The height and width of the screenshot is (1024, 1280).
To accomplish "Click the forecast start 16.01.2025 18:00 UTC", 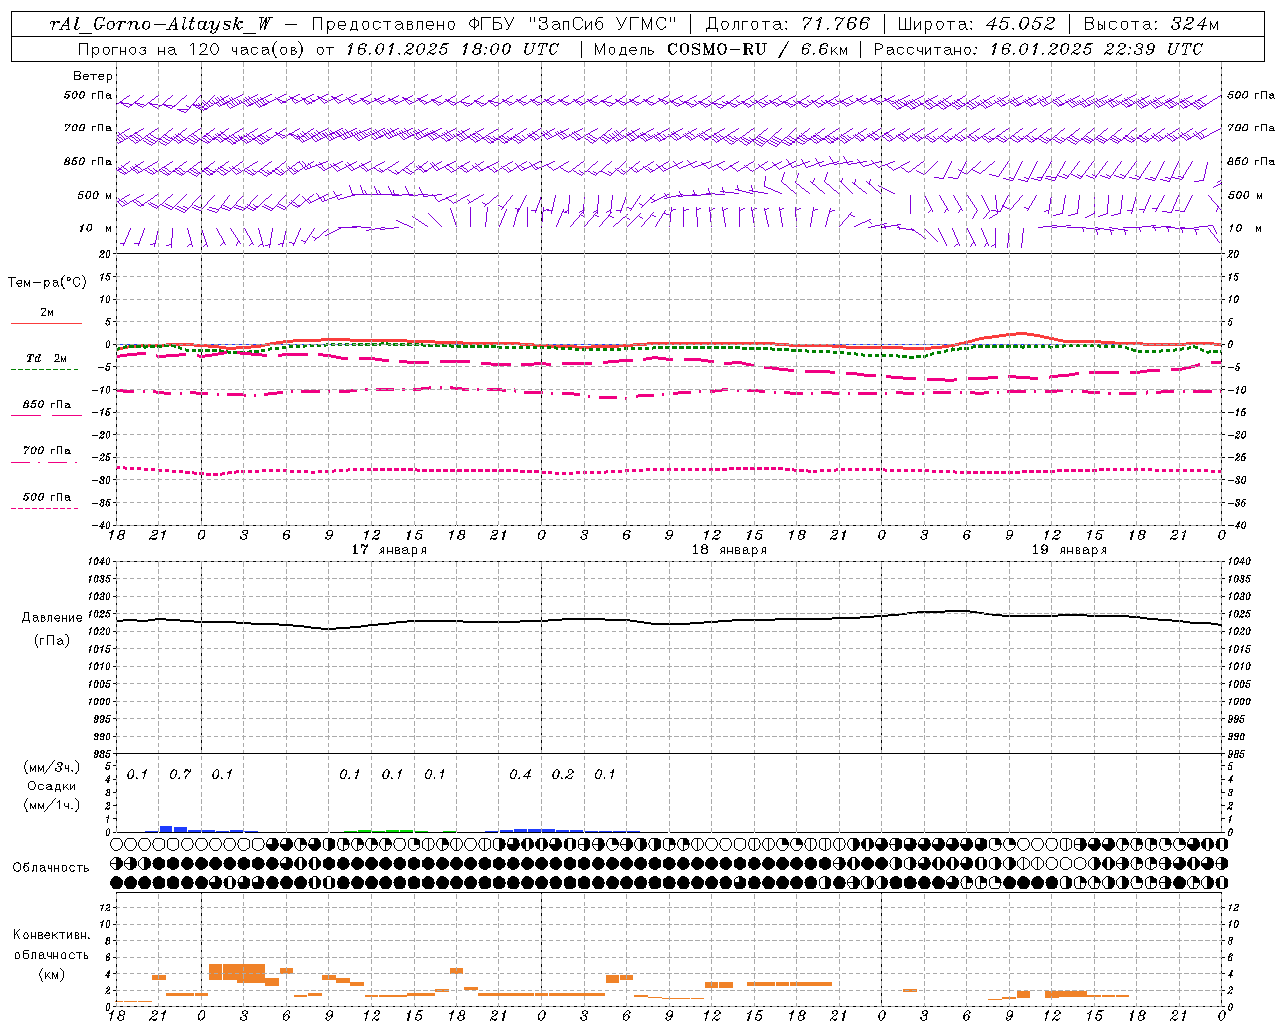I will click(x=452, y=49).
